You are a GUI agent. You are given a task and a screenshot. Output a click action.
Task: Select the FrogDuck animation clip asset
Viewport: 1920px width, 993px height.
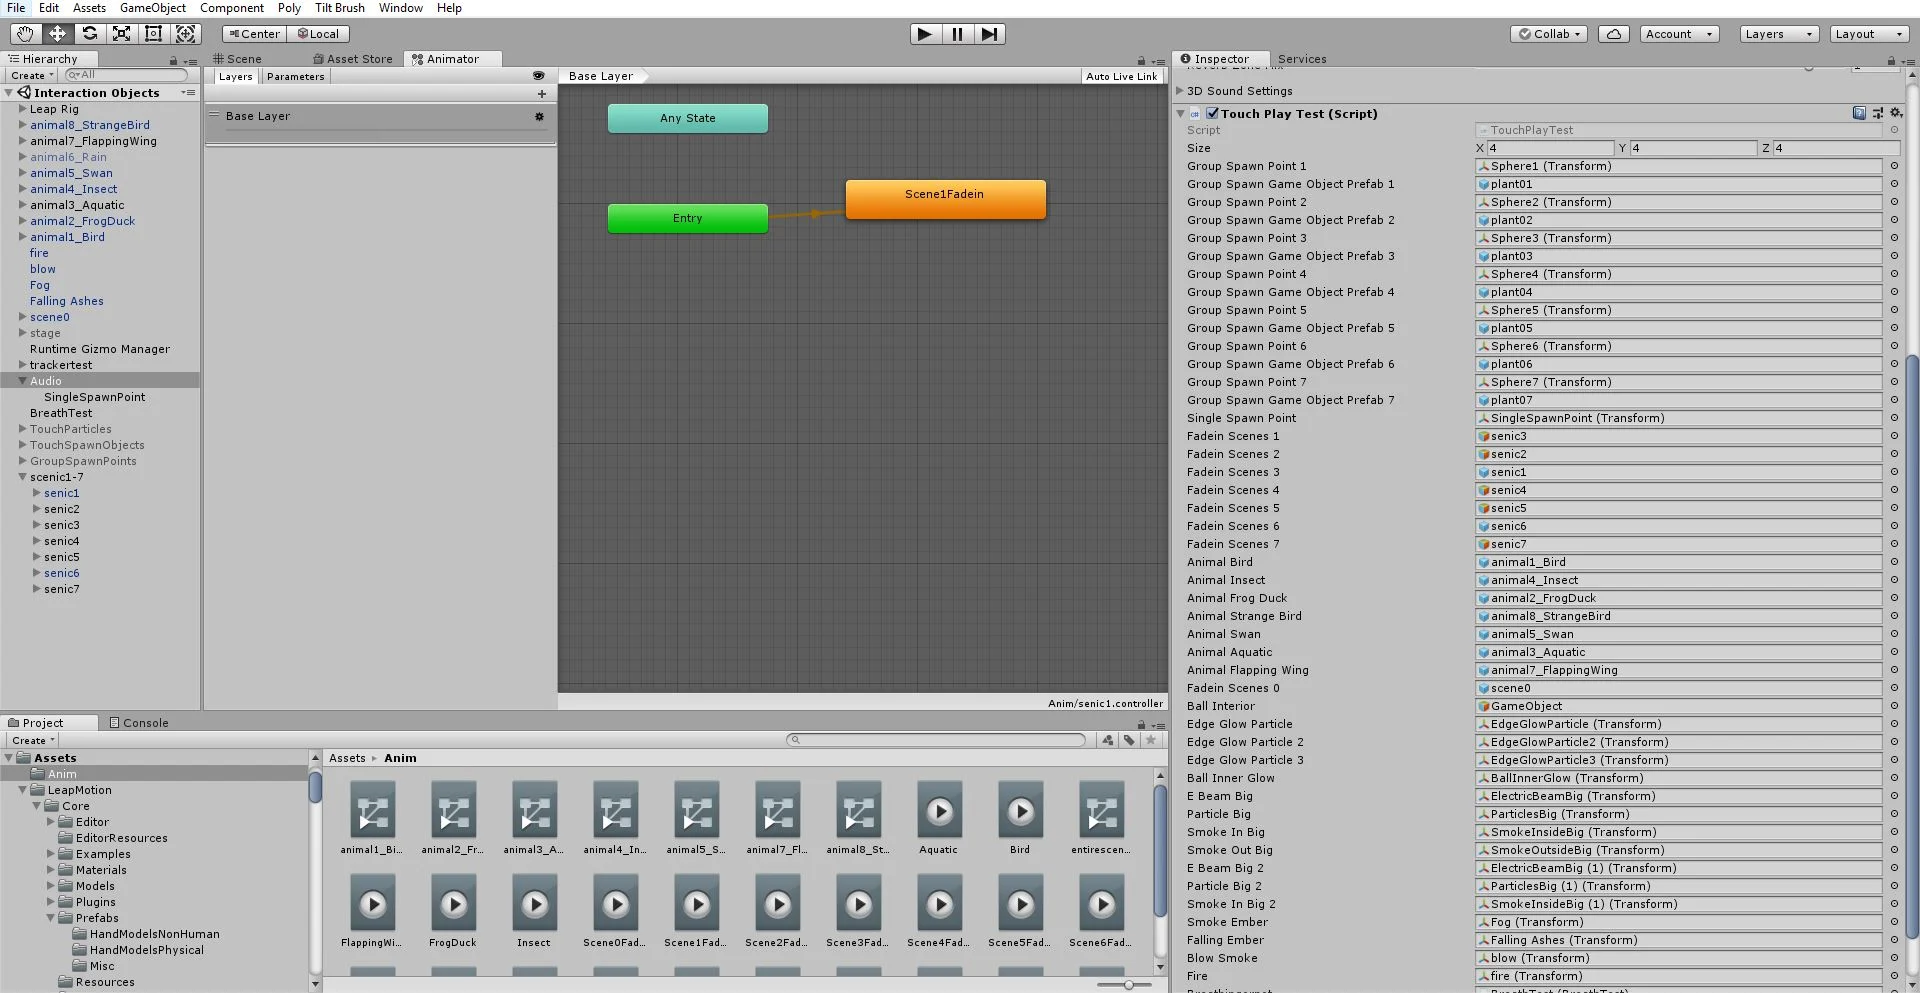453,911
